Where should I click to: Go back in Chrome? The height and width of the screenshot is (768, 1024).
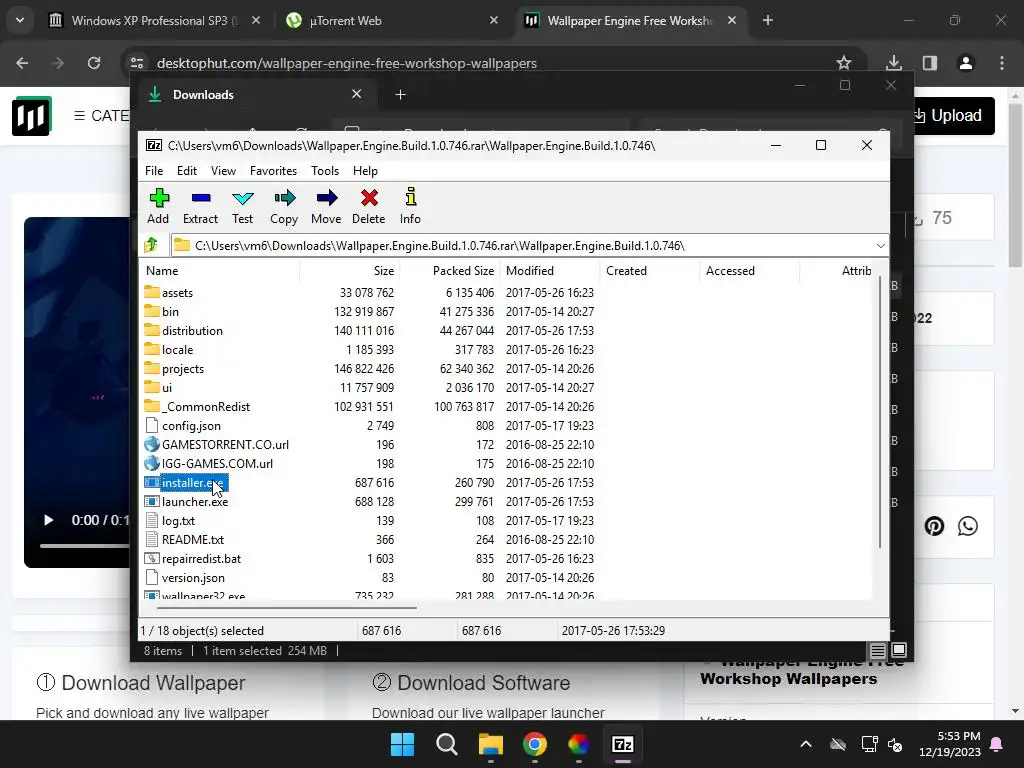tap(22, 63)
